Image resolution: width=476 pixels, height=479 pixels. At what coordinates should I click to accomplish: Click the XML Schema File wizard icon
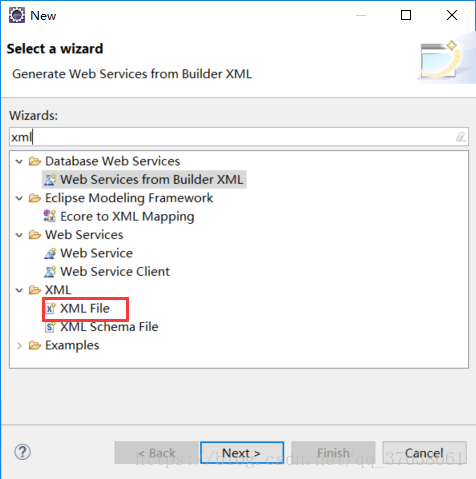click(50, 327)
